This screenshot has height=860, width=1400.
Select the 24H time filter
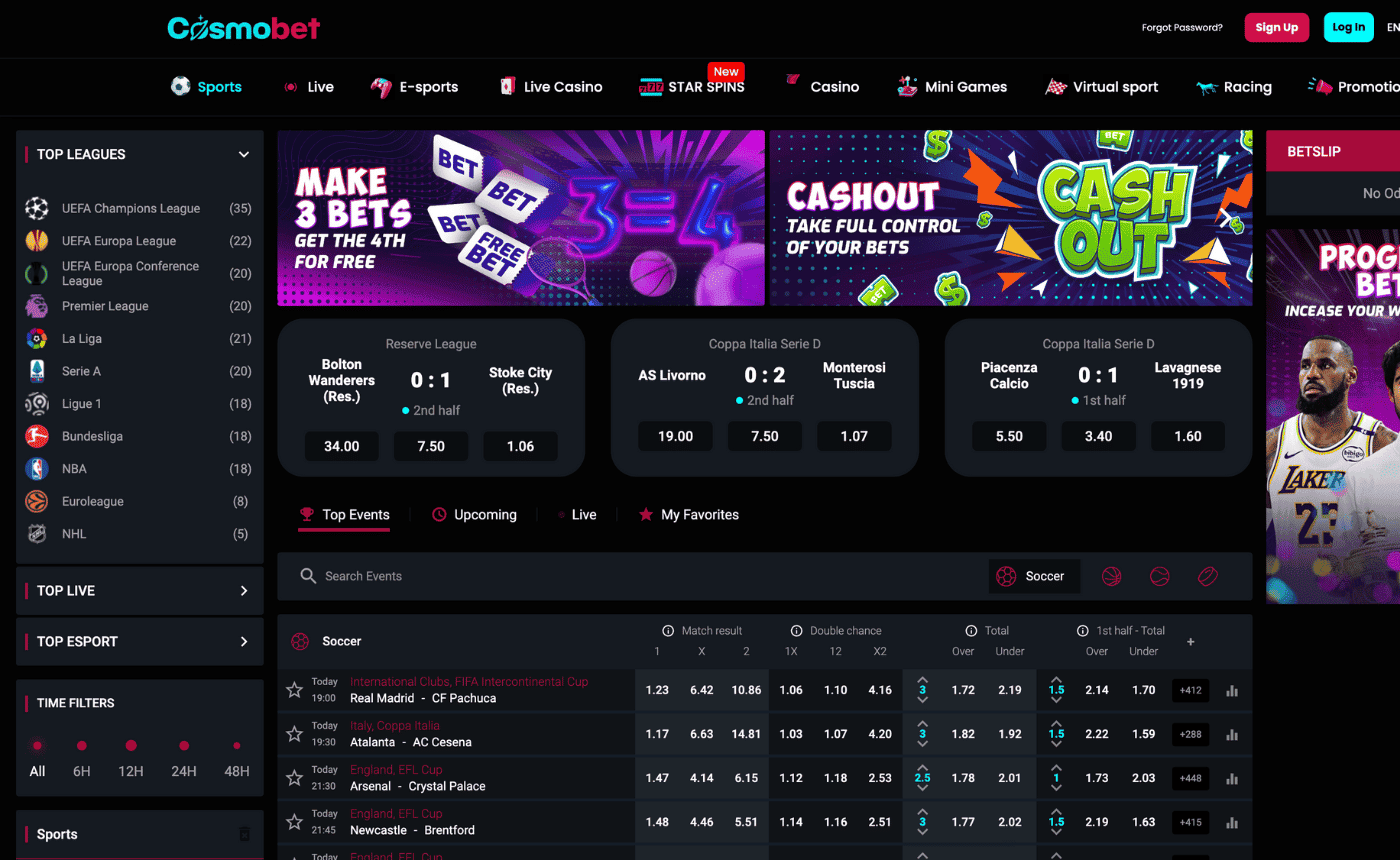point(184,758)
